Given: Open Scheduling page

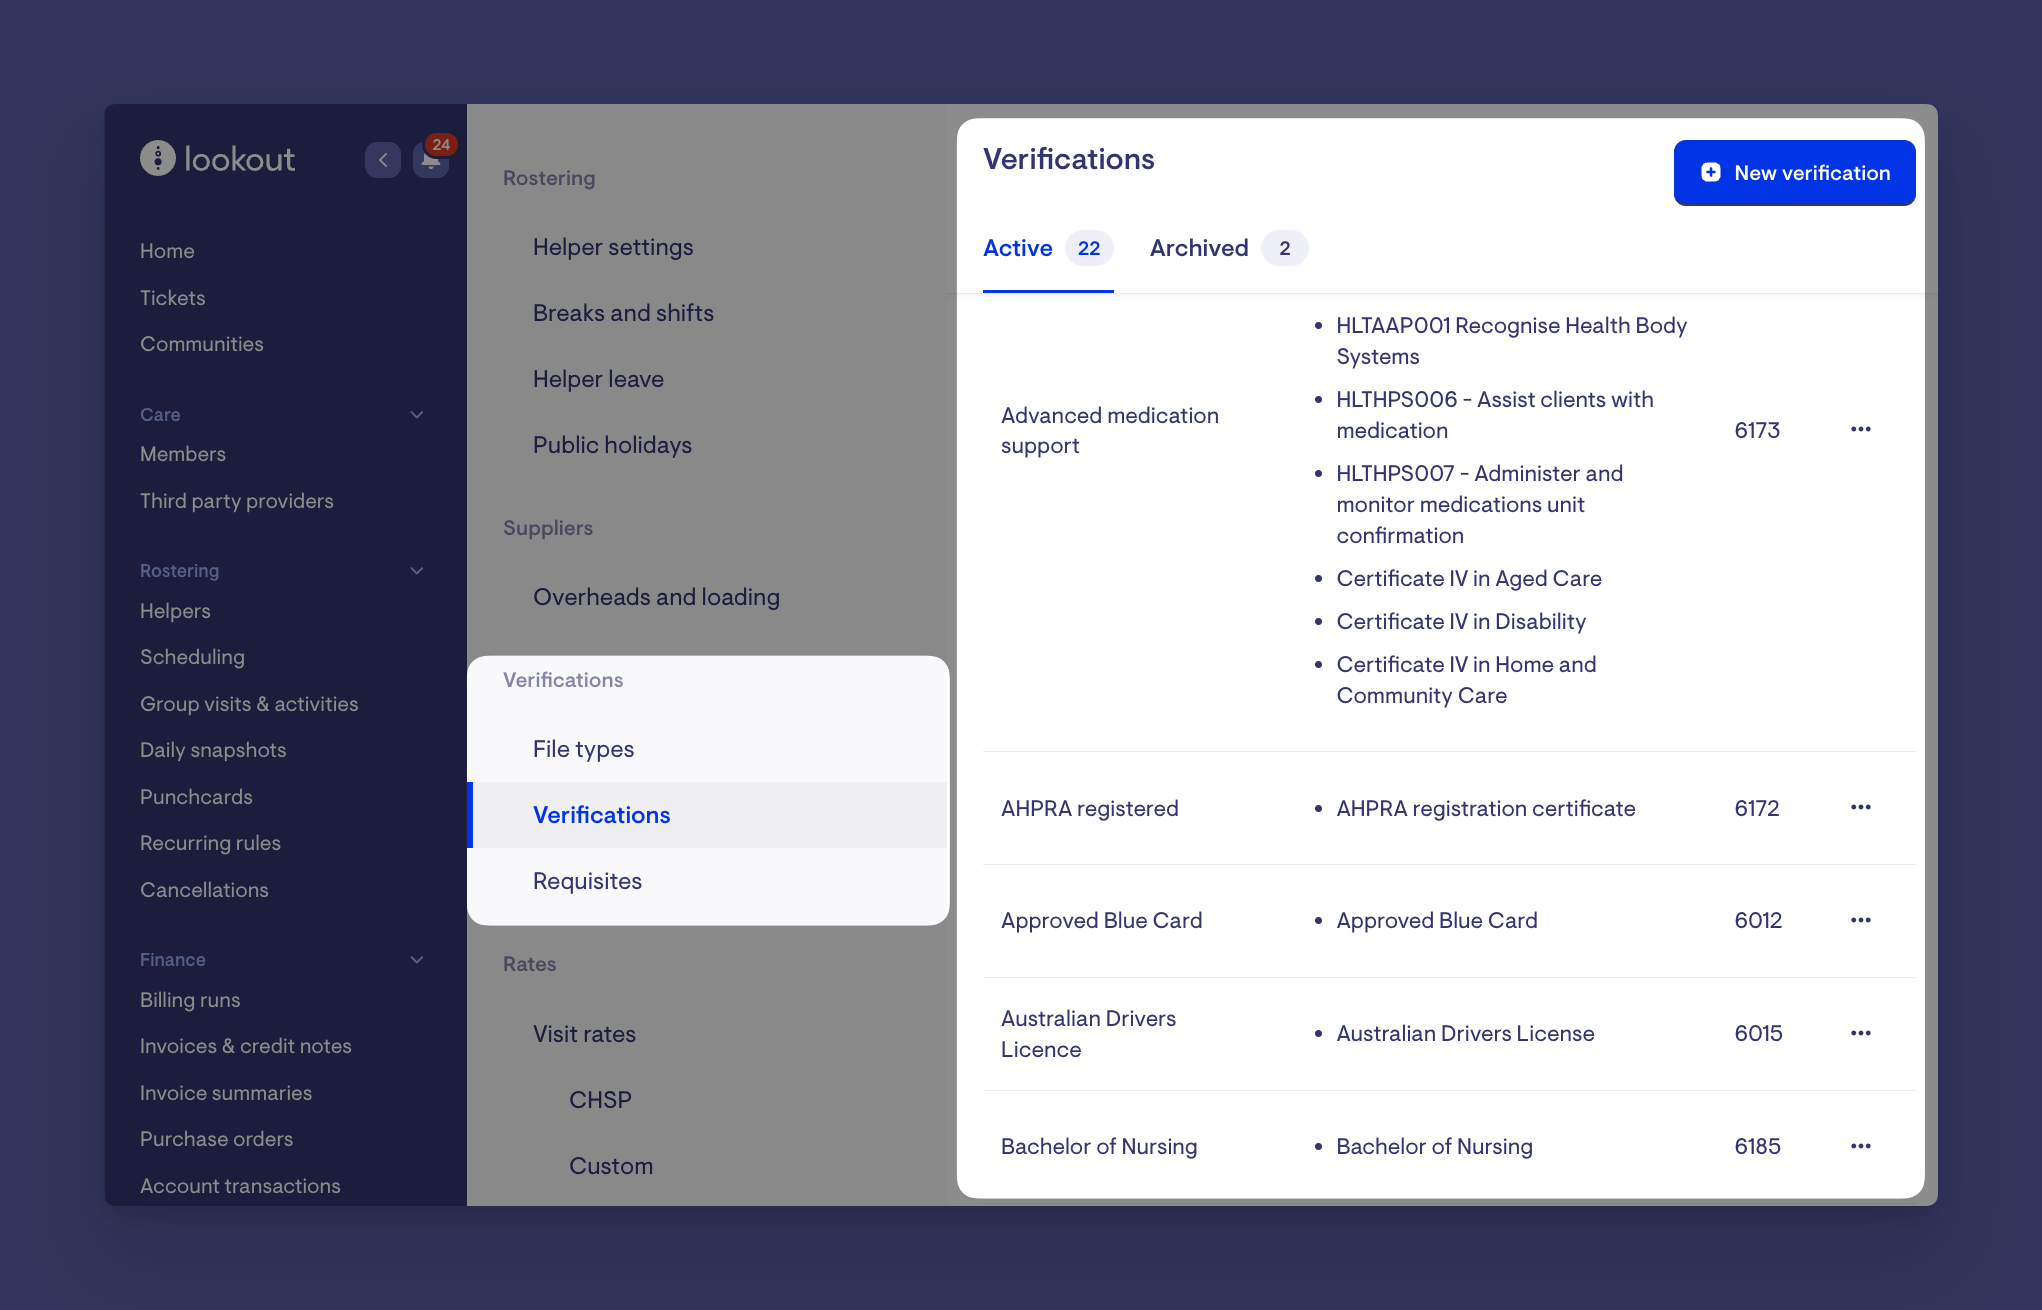Looking at the screenshot, I should coord(192,657).
